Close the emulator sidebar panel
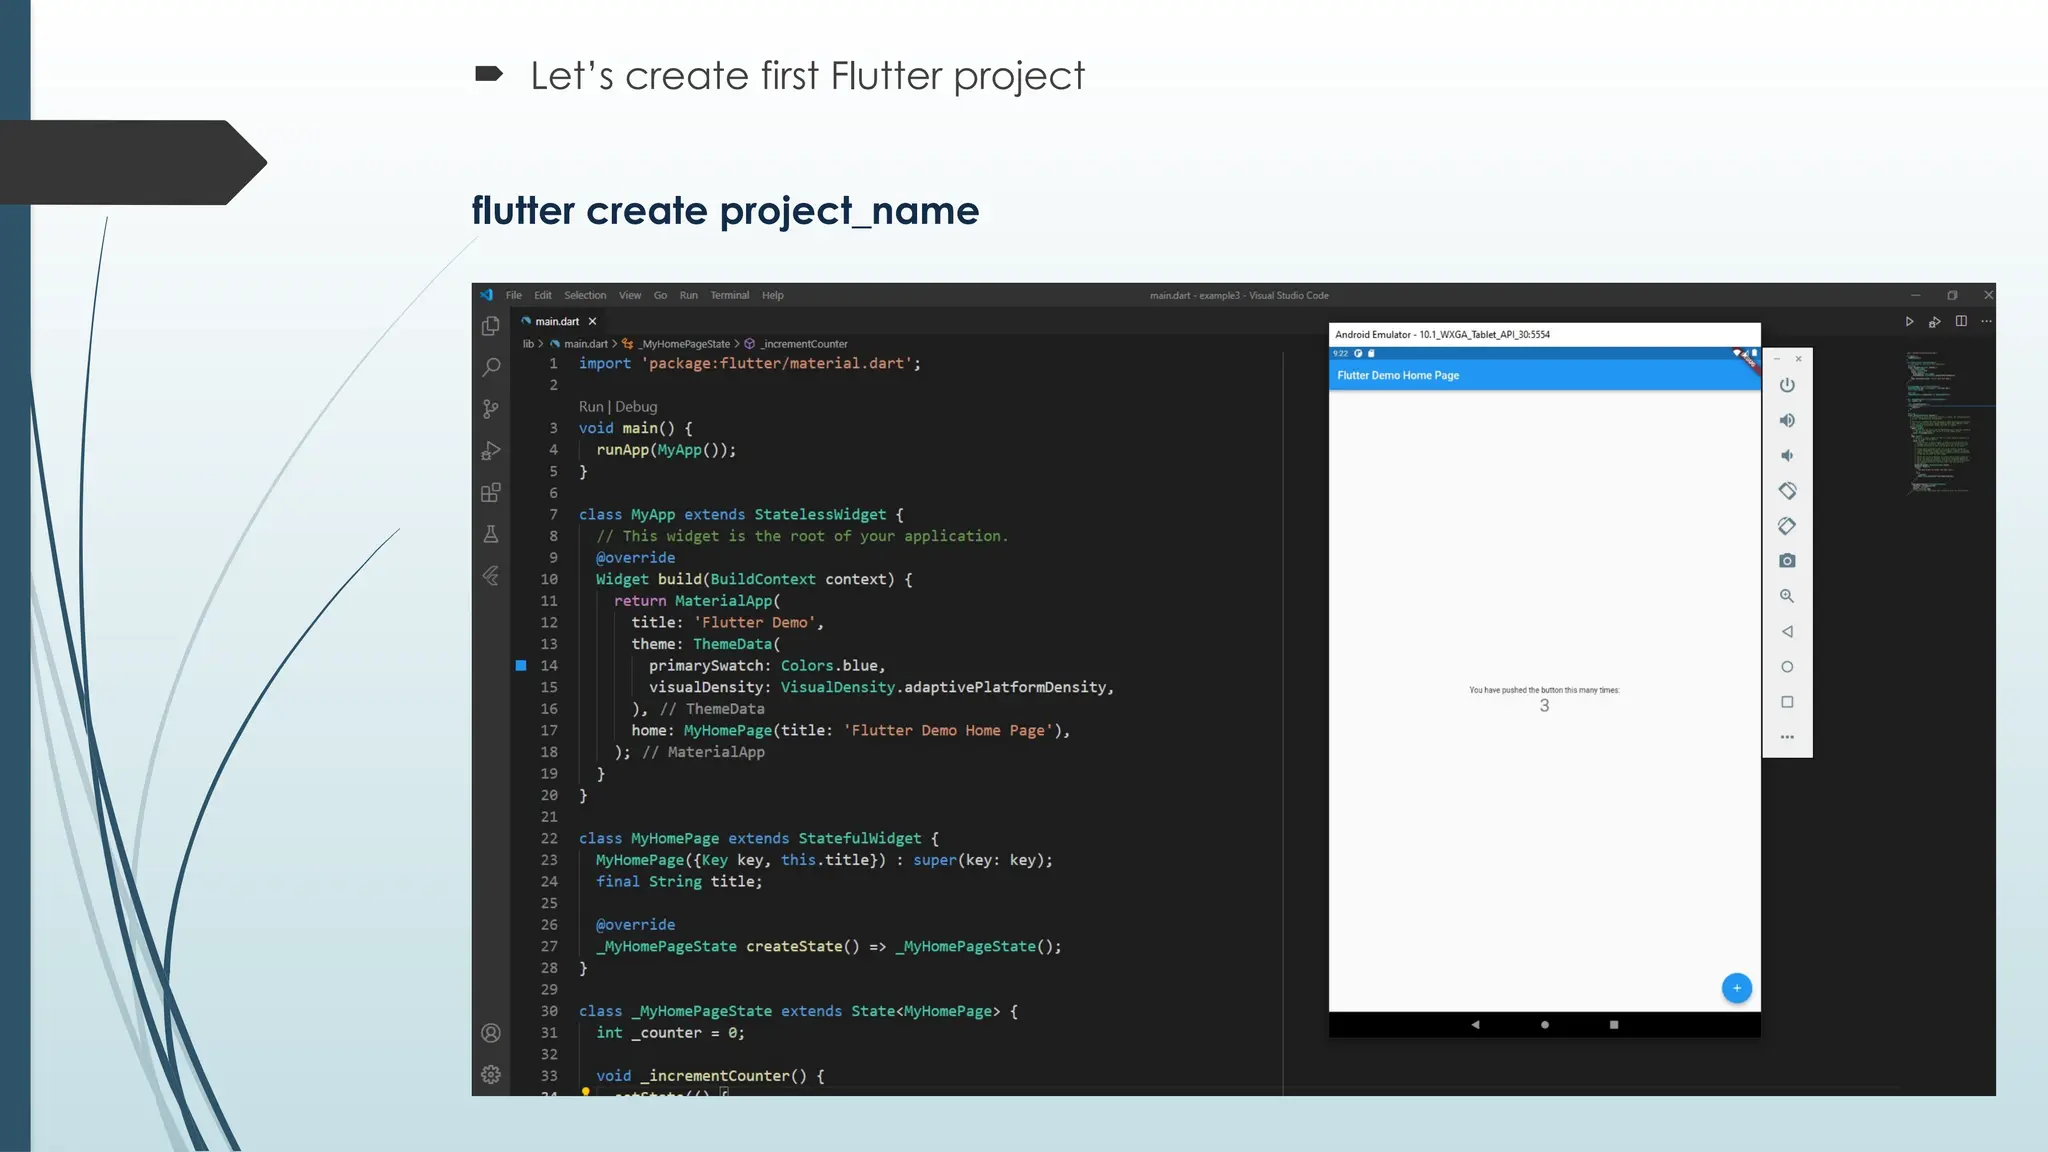This screenshot has width=2048, height=1152. (x=1798, y=358)
